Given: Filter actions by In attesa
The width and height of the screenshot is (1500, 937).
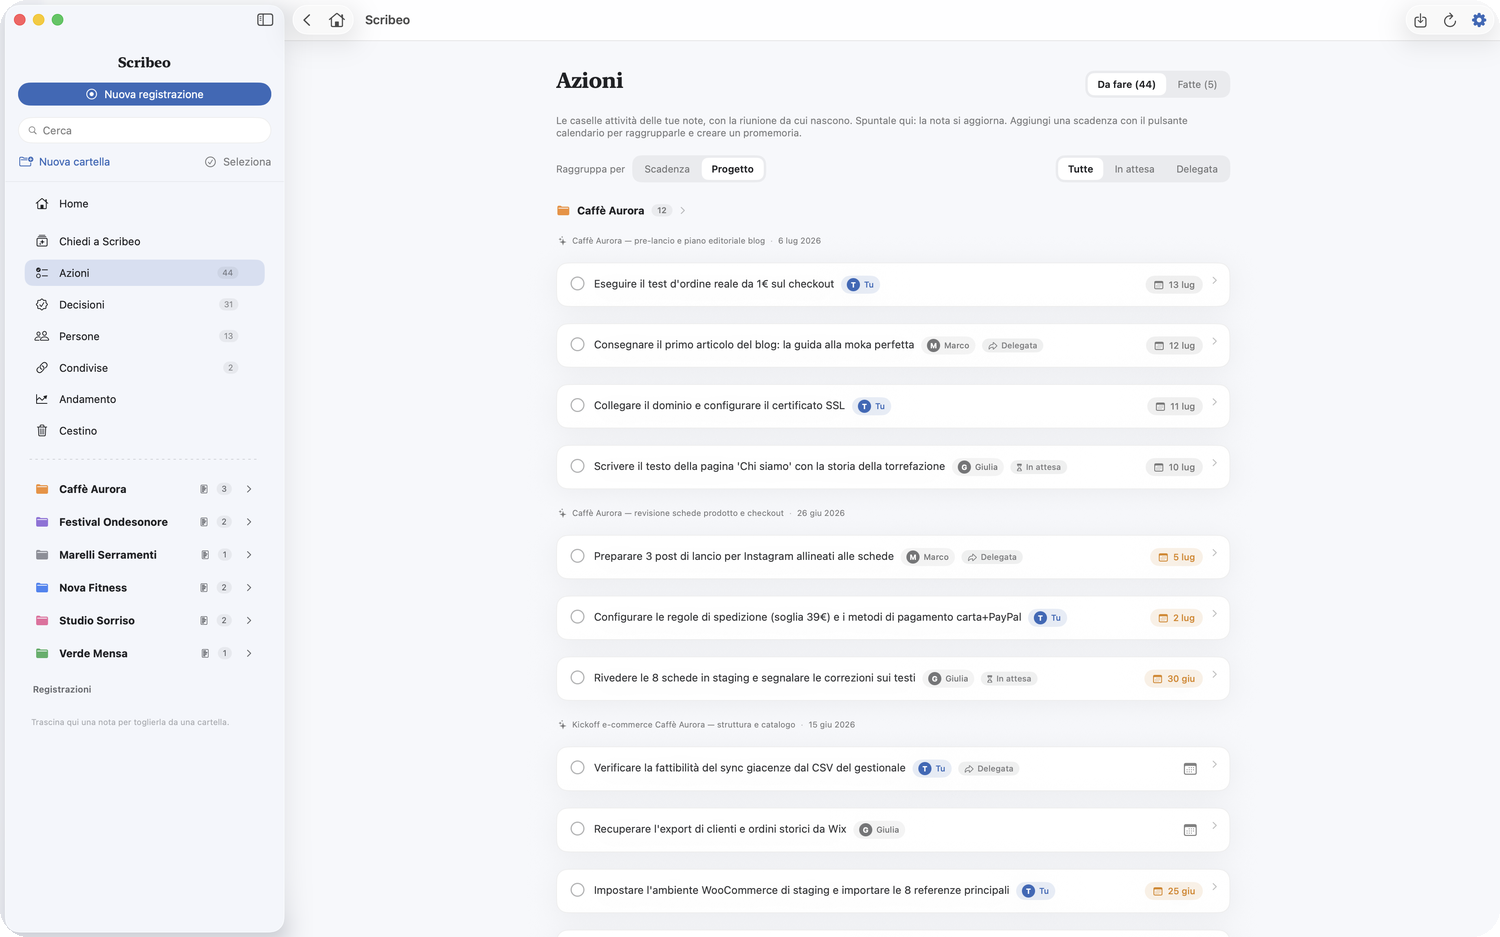Looking at the screenshot, I should click(1134, 169).
